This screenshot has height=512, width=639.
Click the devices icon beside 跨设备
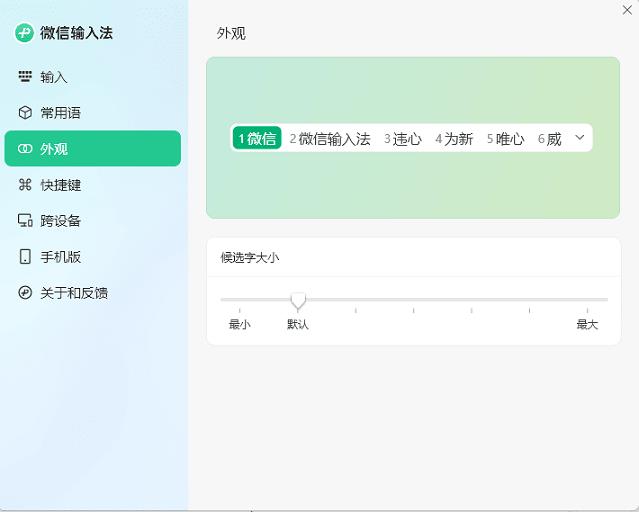click(25, 221)
